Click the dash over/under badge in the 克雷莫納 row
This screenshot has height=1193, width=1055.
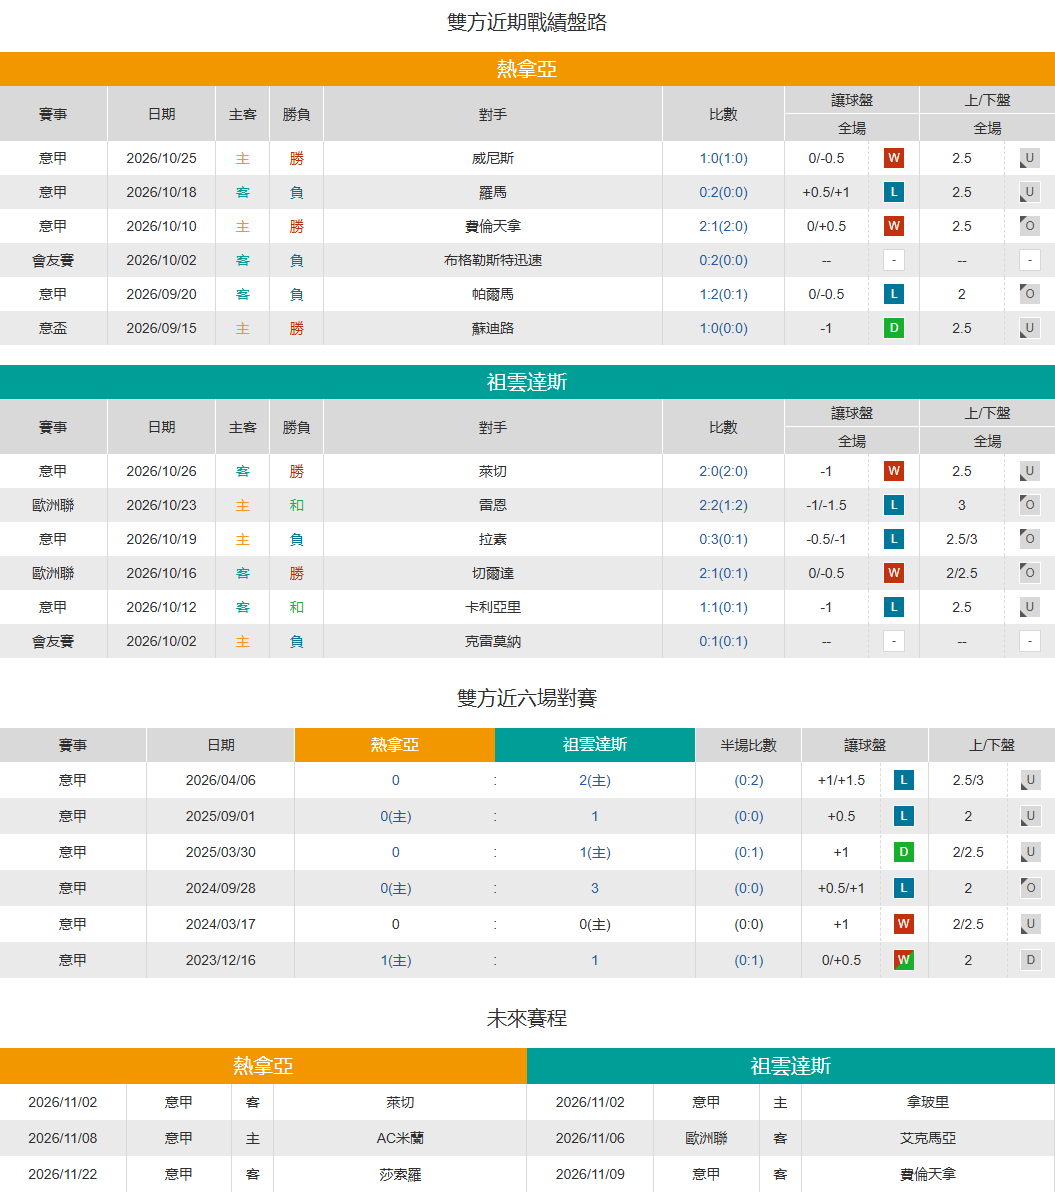tap(1029, 641)
